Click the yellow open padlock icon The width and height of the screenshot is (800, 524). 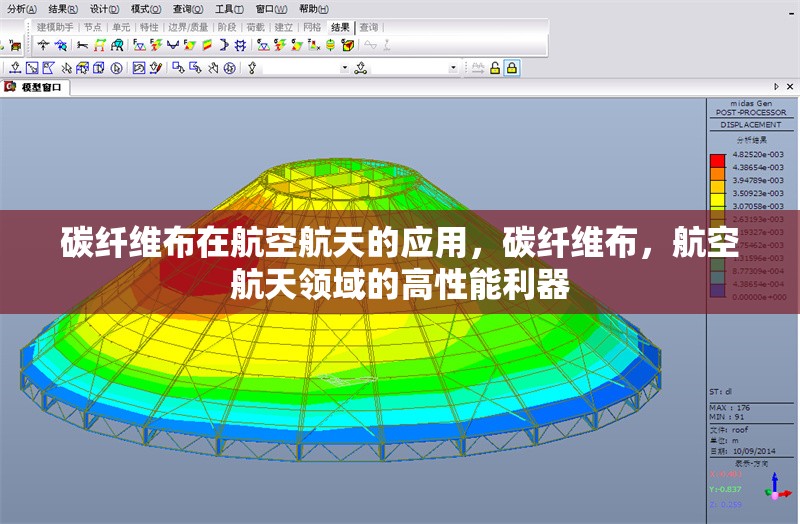(494, 68)
